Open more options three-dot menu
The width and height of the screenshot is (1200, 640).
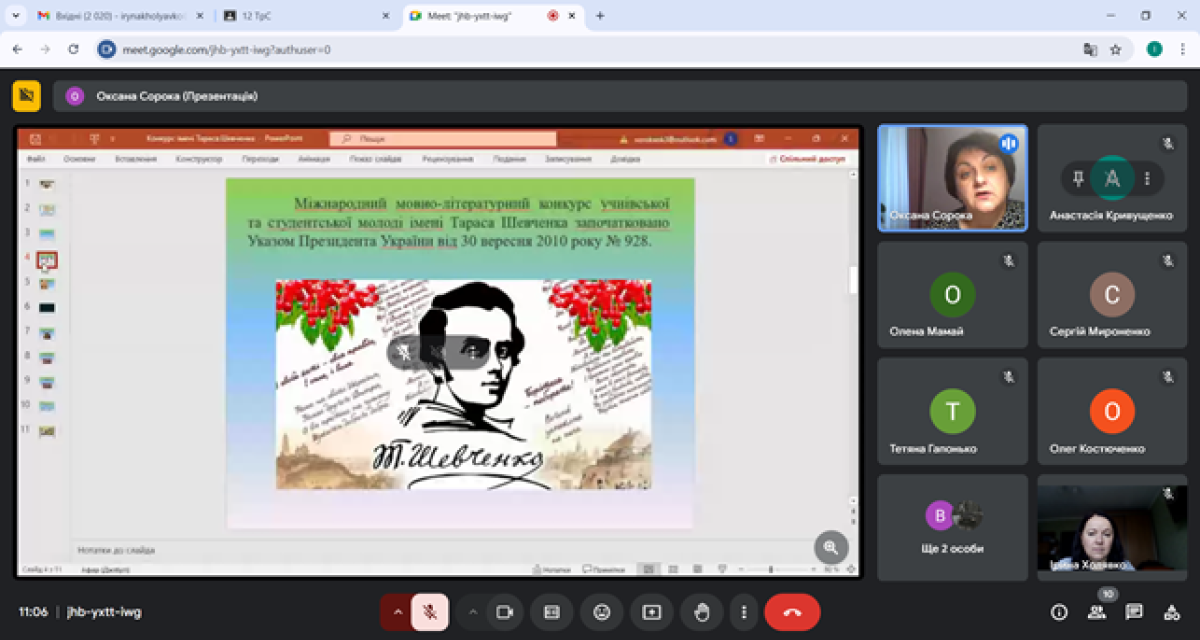(743, 612)
